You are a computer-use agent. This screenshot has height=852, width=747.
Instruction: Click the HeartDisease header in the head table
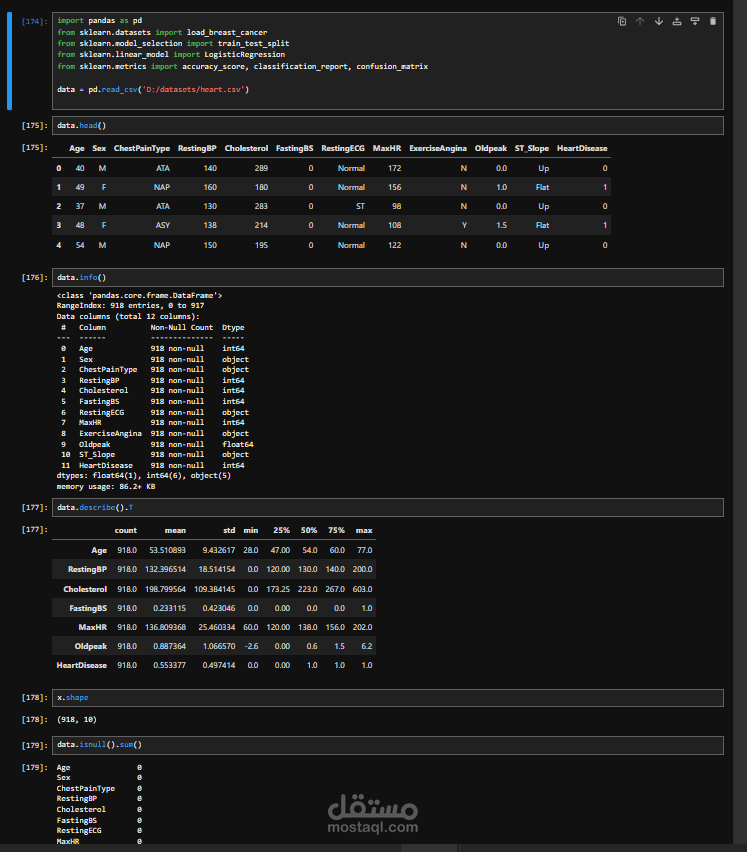pyautogui.click(x=582, y=148)
